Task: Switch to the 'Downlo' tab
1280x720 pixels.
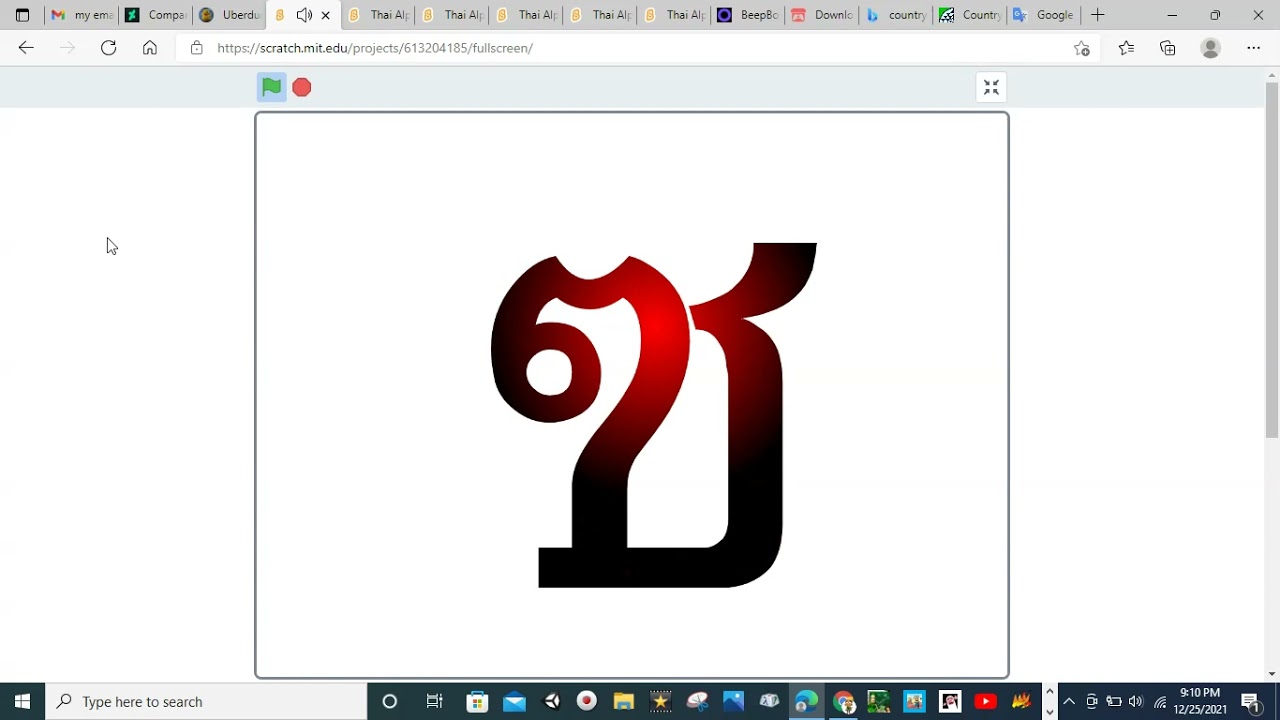Action: [x=821, y=15]
